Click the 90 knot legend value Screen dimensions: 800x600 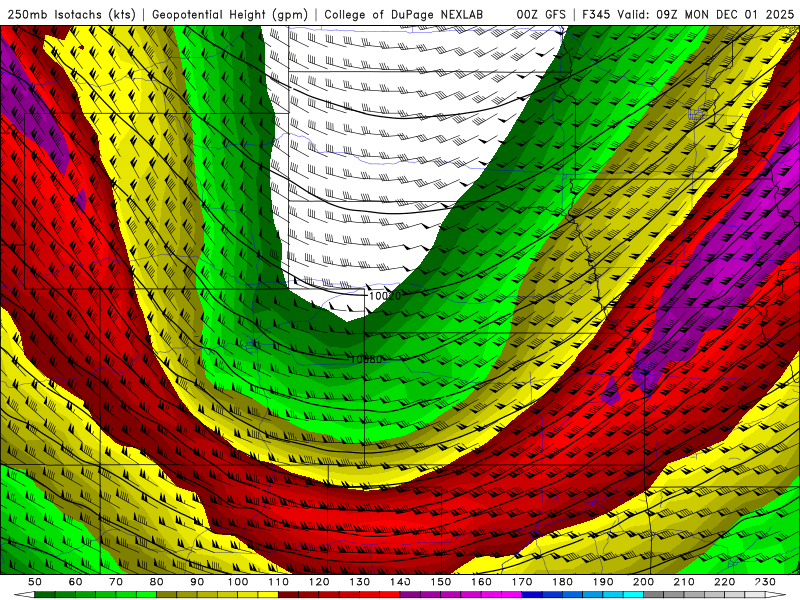click(x=197, y=582)
